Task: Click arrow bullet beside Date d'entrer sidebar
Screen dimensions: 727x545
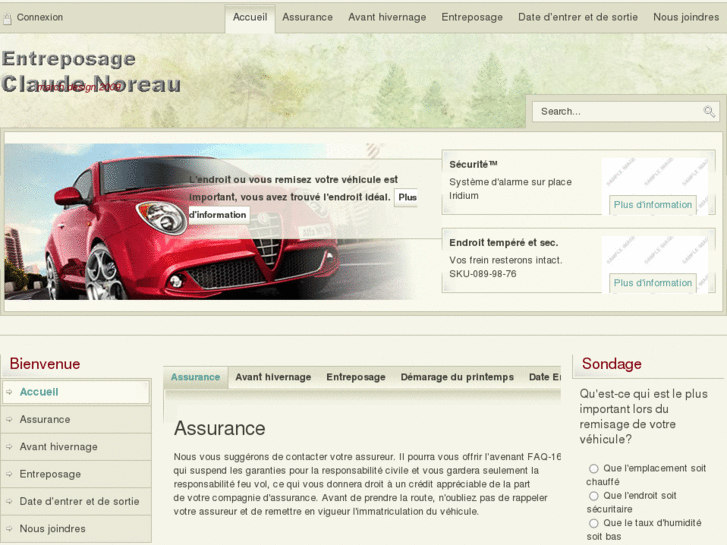Action: pyautogui.click(x=9, y=501)
